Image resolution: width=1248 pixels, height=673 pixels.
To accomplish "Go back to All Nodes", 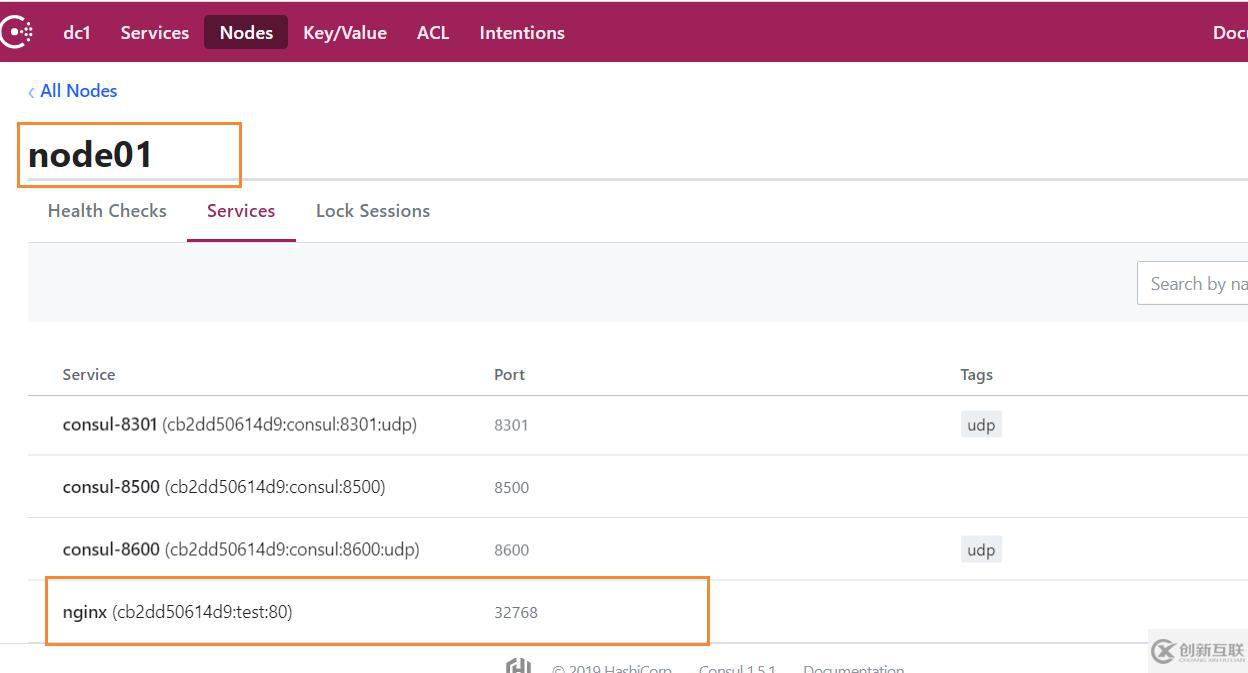I will click(x=73, y=91).
